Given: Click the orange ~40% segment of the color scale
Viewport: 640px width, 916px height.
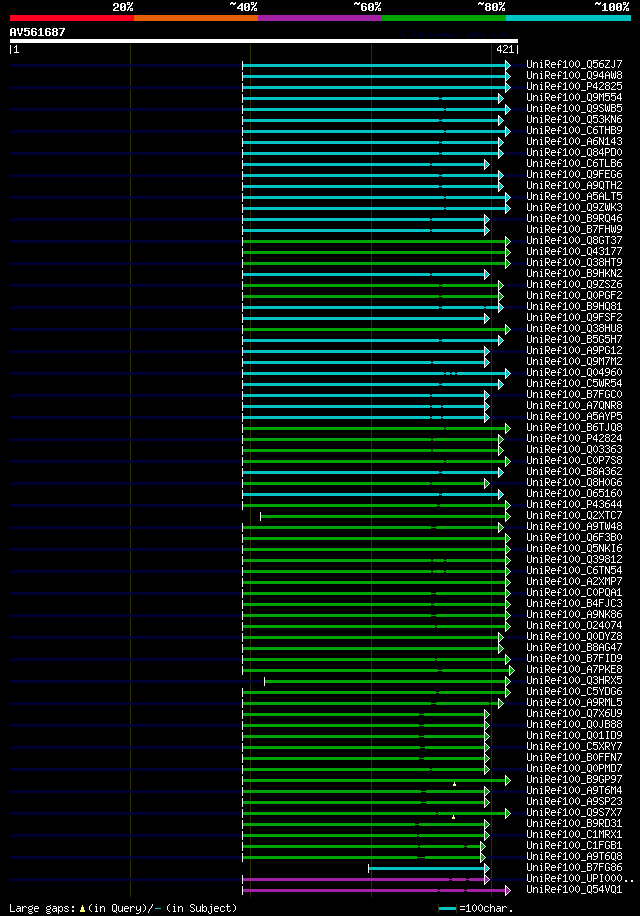Looking at the screenshot, I should point(196,18).
